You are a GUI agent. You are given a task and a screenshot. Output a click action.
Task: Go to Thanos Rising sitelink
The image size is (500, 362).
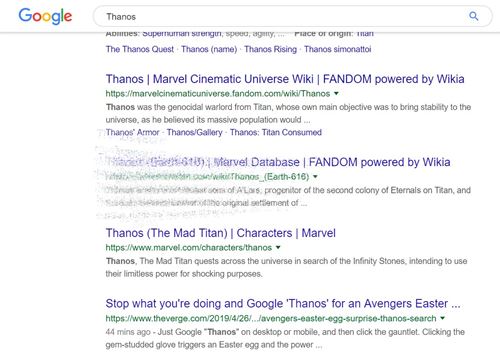tap(270, 49)
